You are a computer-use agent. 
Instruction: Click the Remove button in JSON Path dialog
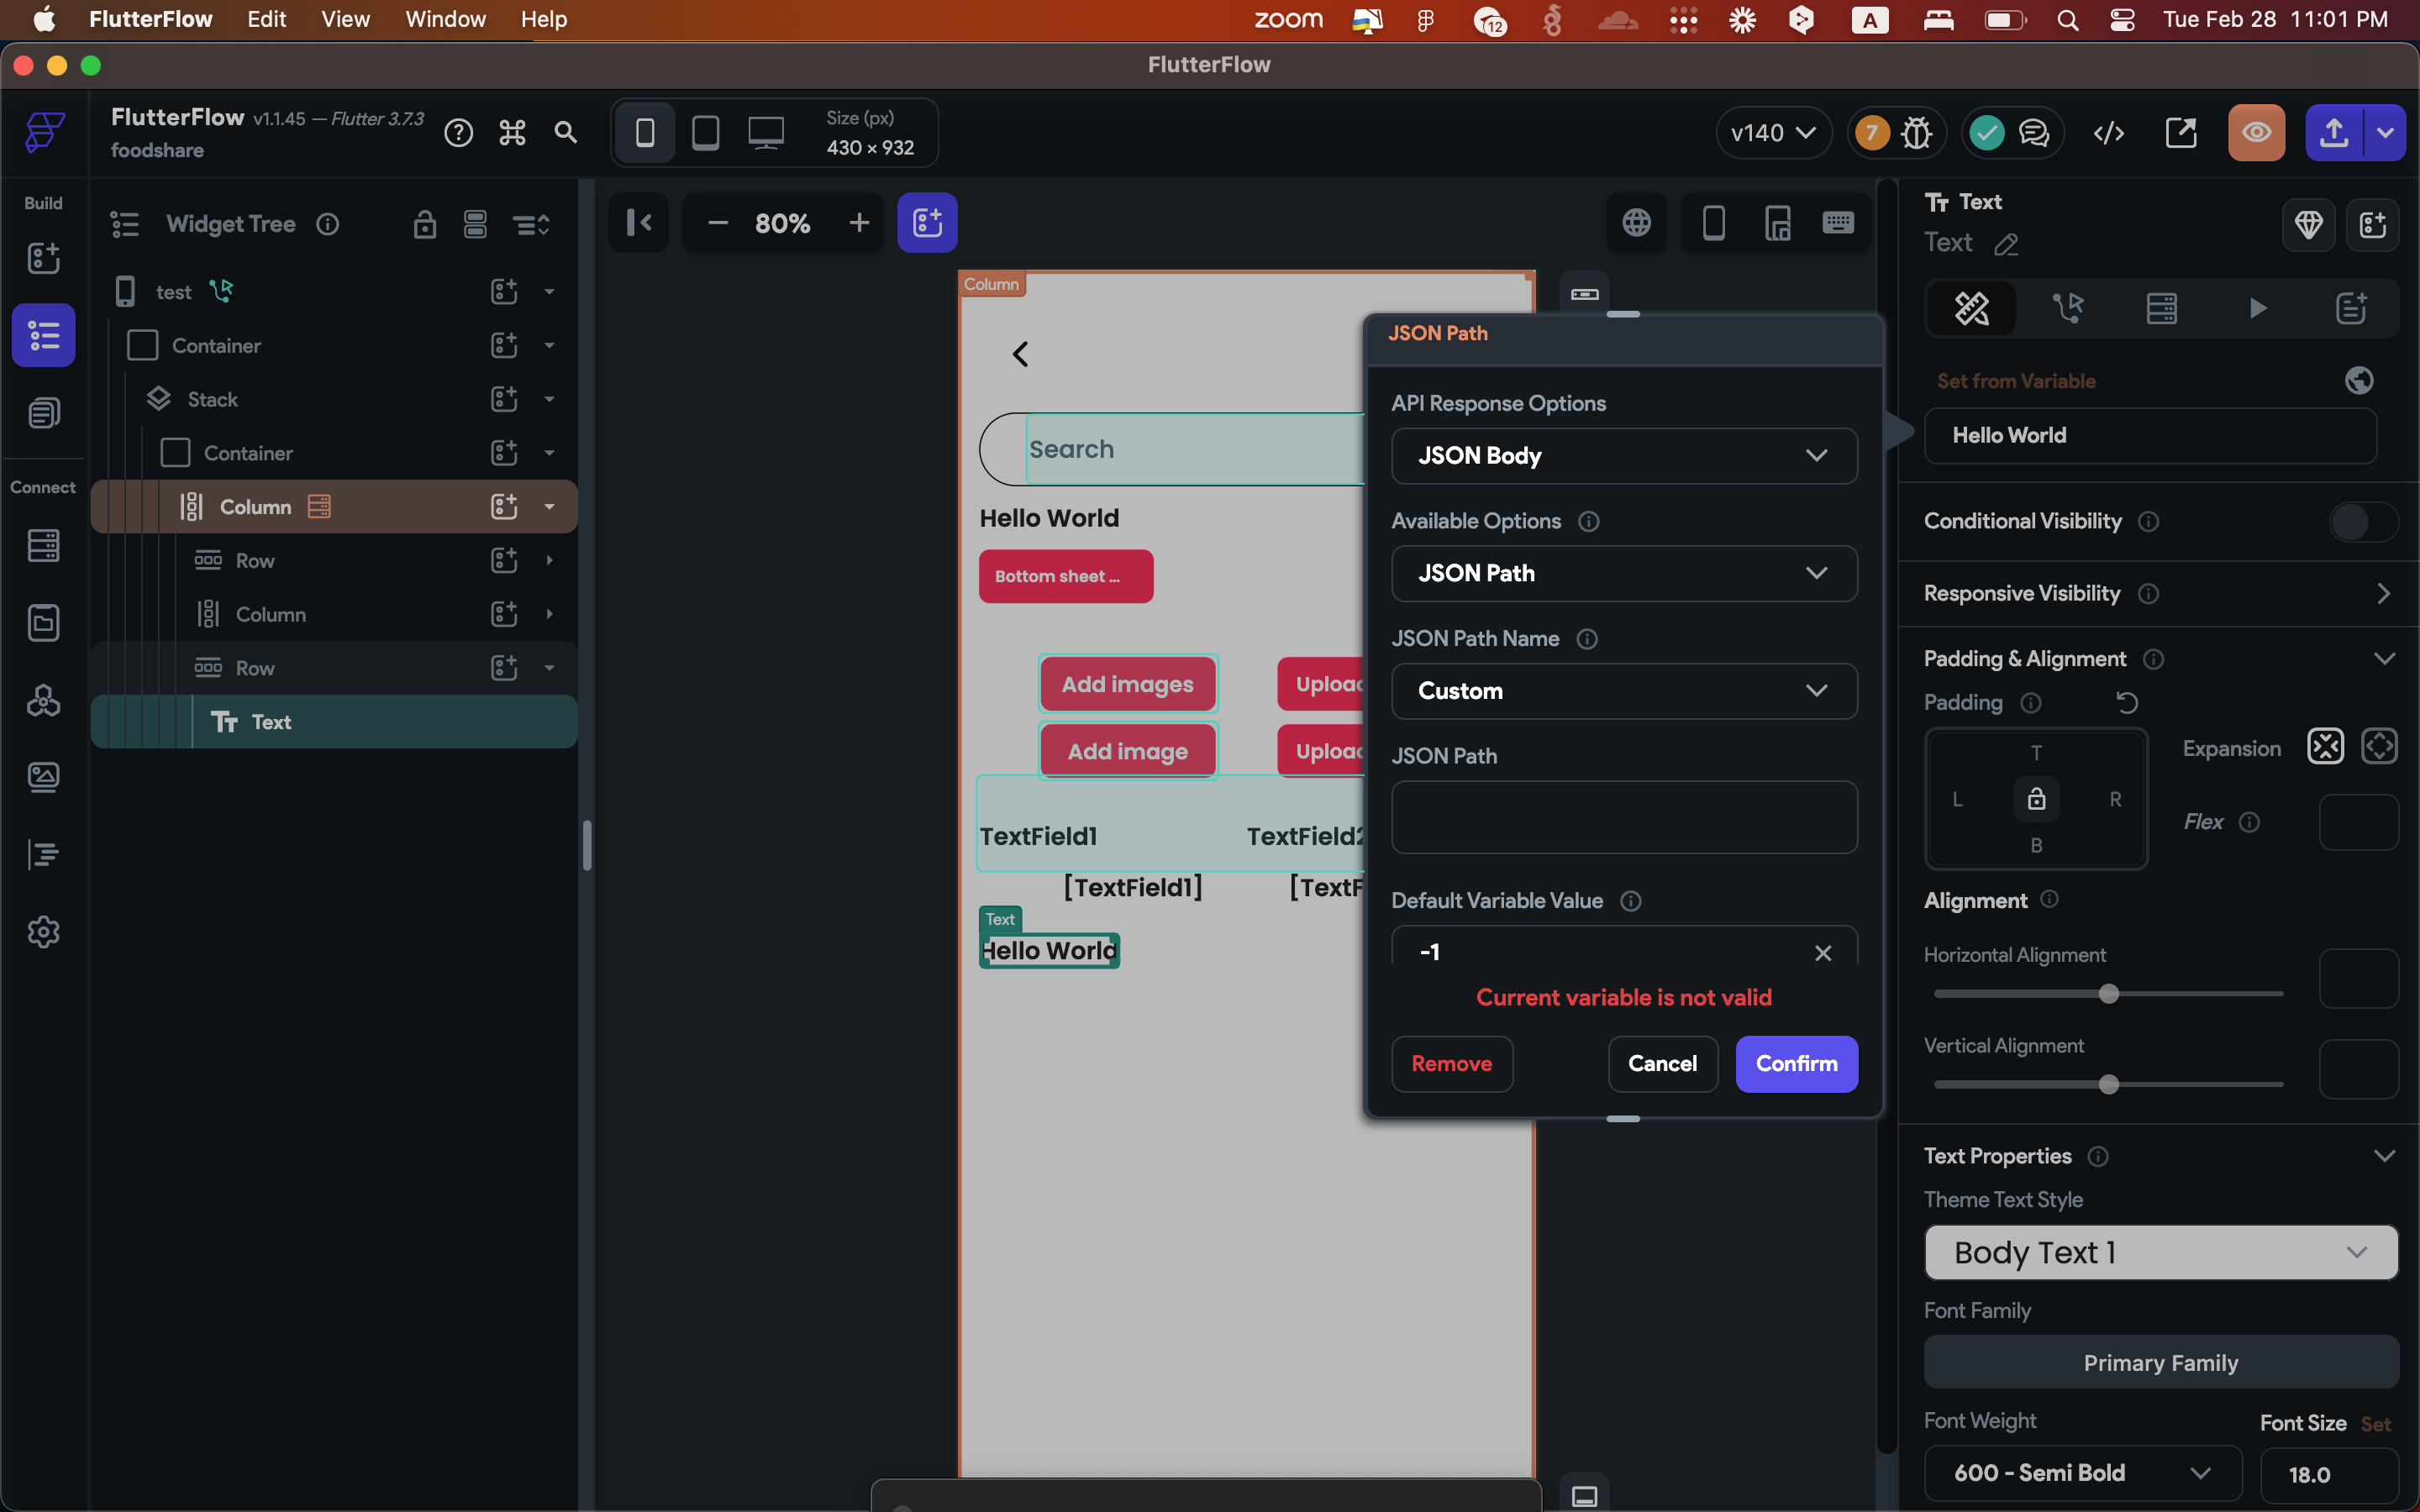pos(1452,1064)
